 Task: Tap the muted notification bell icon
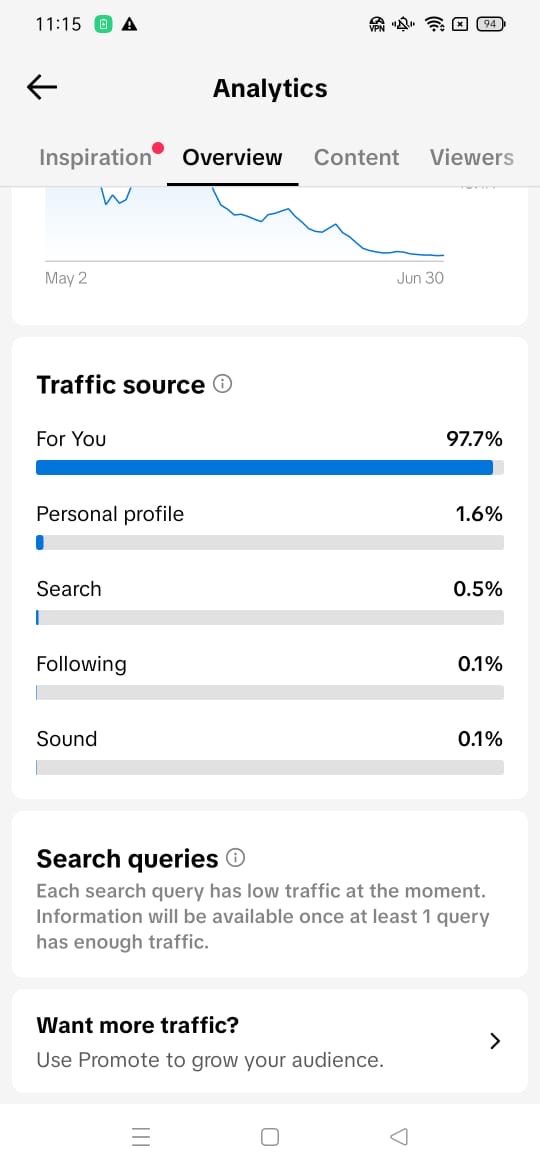pyautogui.click(x=403, y=25)
